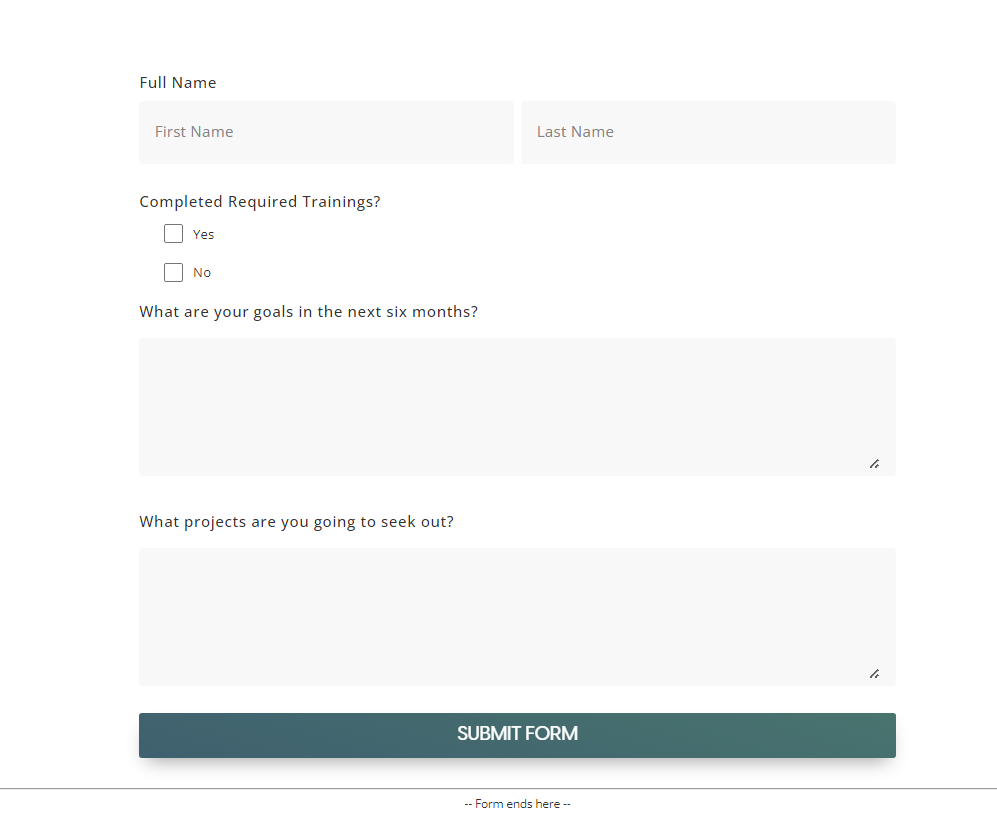Select the 'No' checkbox label text
Screen dimensions: 997x817
click(202, 272)
